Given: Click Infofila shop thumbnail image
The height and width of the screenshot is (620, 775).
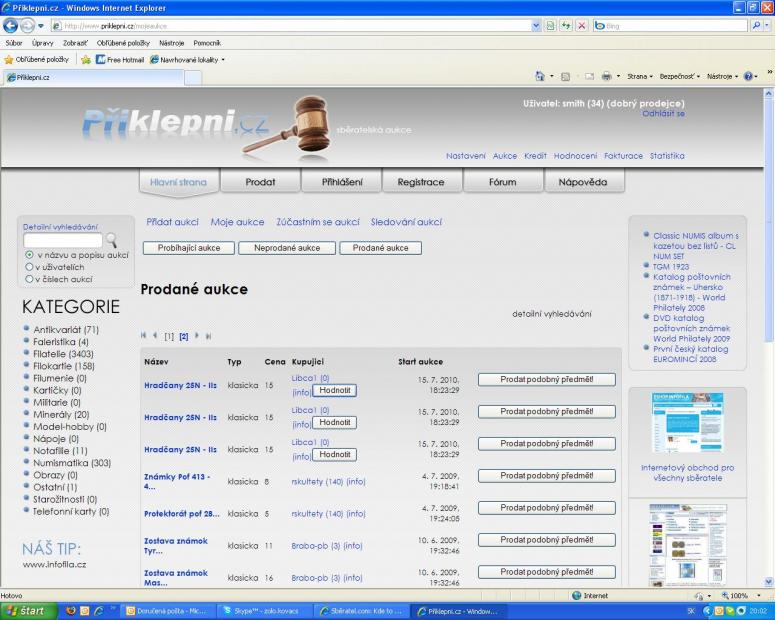Looking at the screenshot, I should [688, 422].
